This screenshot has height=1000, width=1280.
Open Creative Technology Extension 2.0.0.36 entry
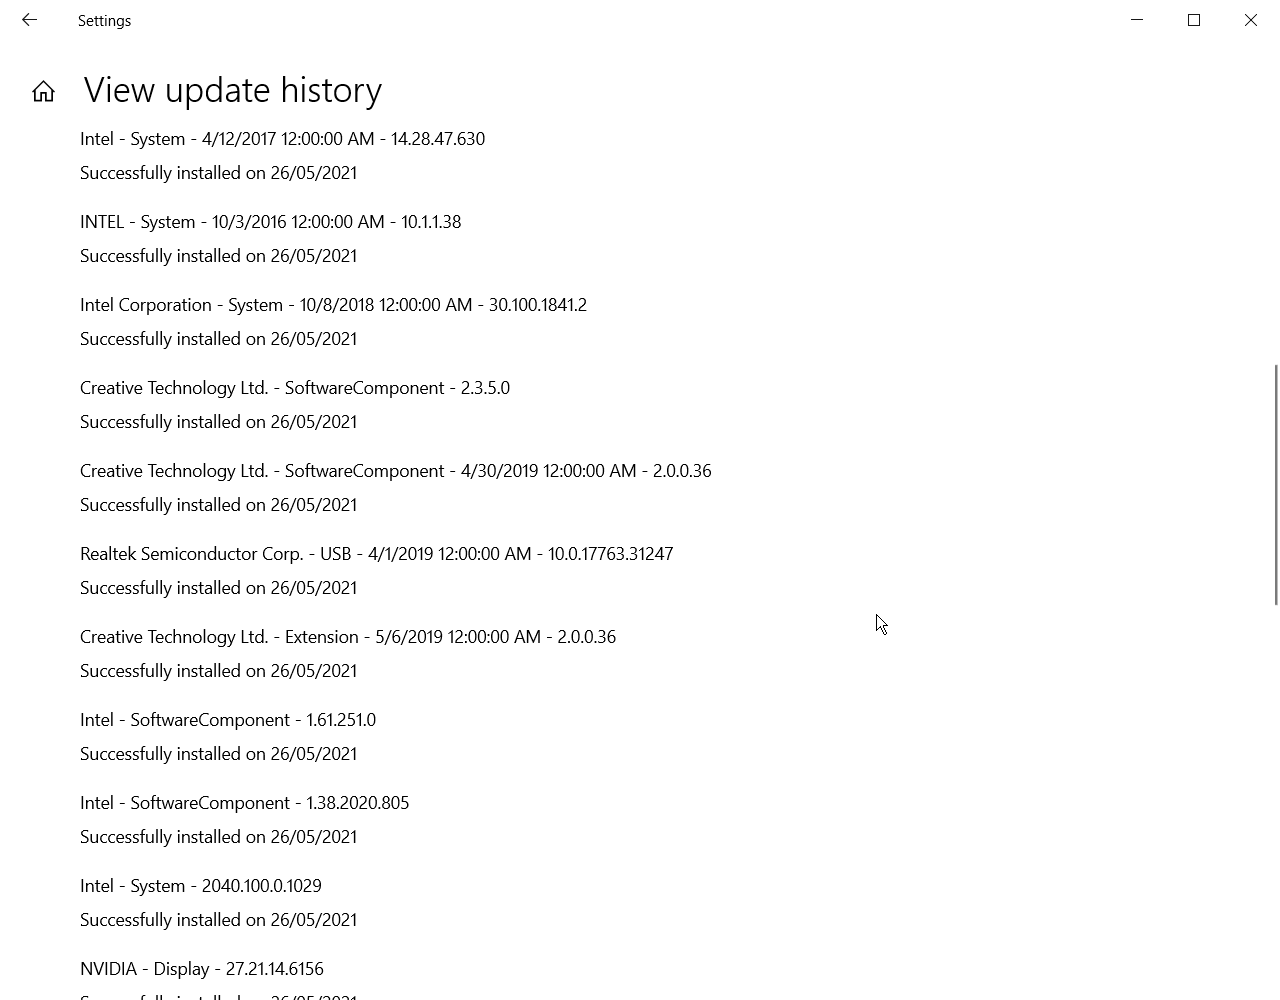pyautogui.click(x=348, y=637)
